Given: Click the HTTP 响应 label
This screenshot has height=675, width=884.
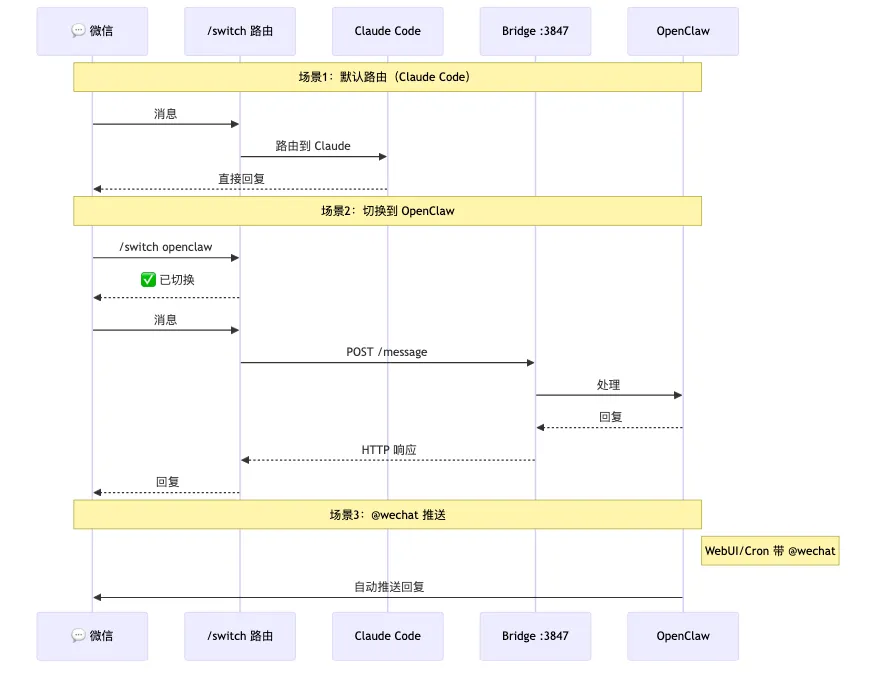Looking at the screenshot, I should pyautogui.click(x=389, y=449).
